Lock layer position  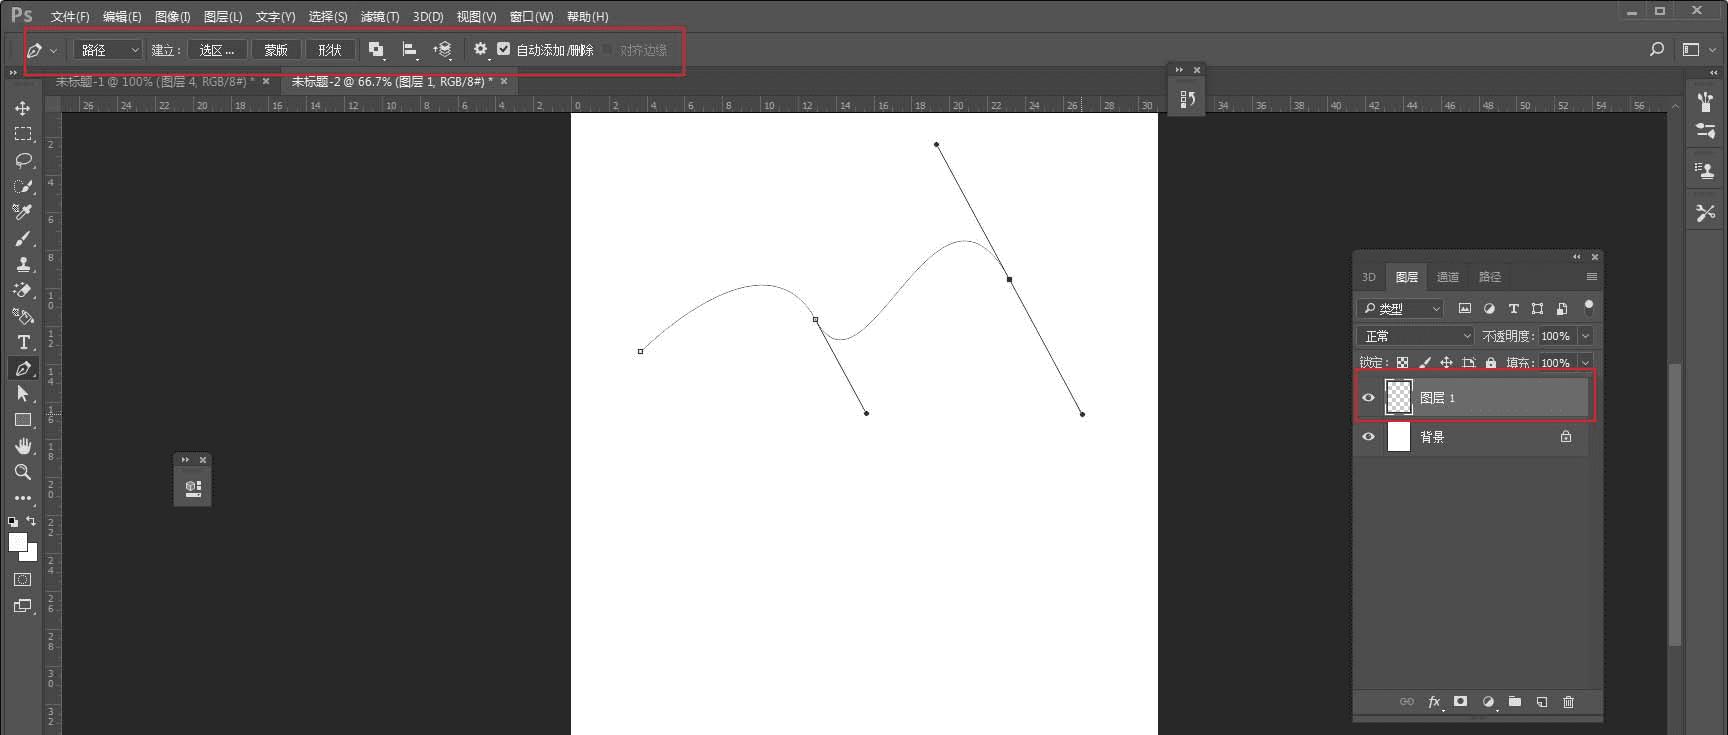coord(1446,363)
